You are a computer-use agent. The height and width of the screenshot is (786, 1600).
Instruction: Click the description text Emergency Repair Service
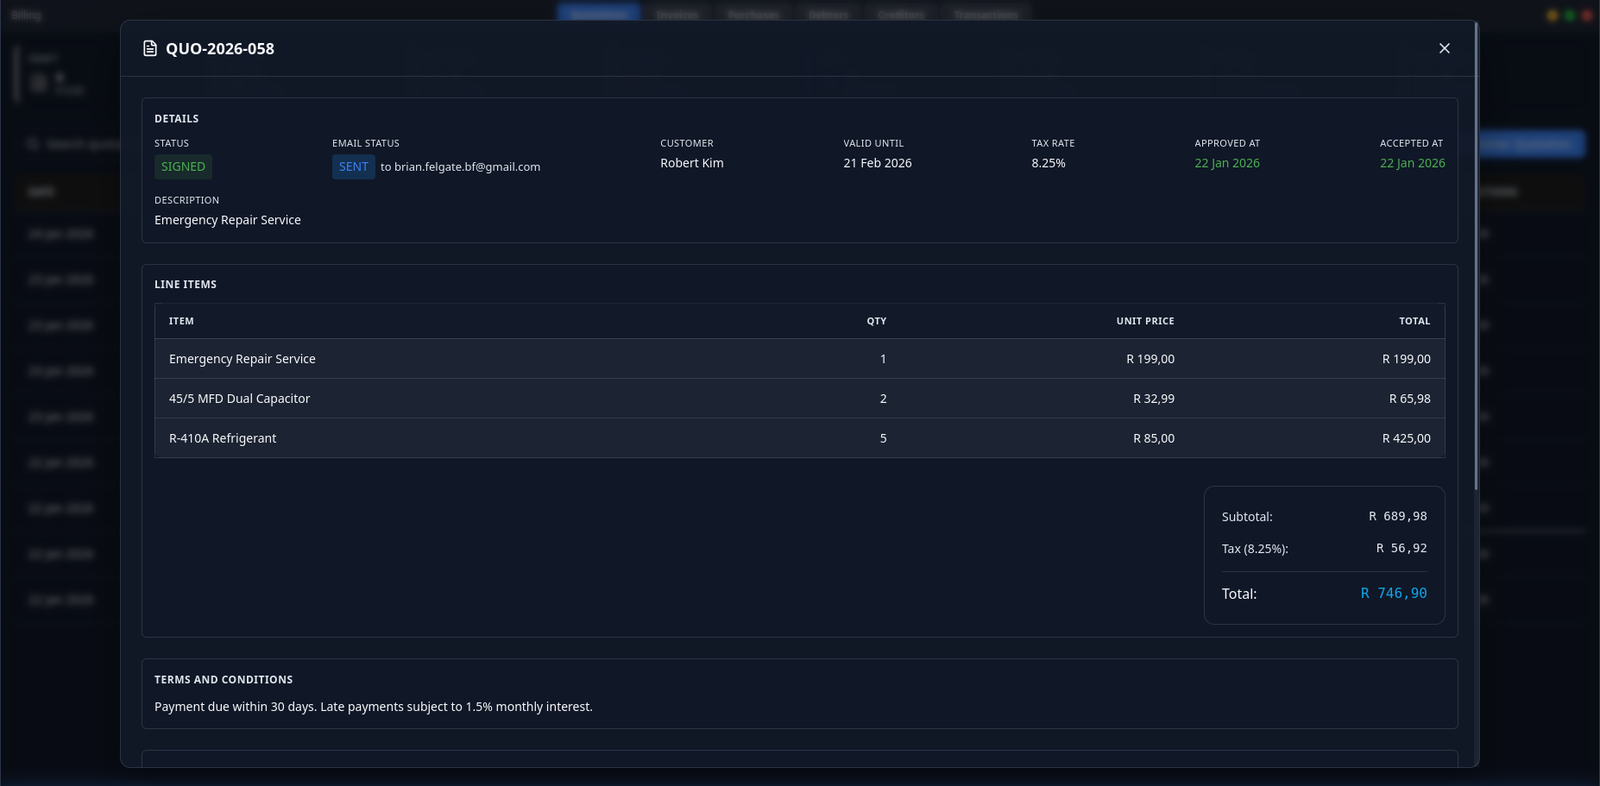pyautogui.click(x=227, y=220)
